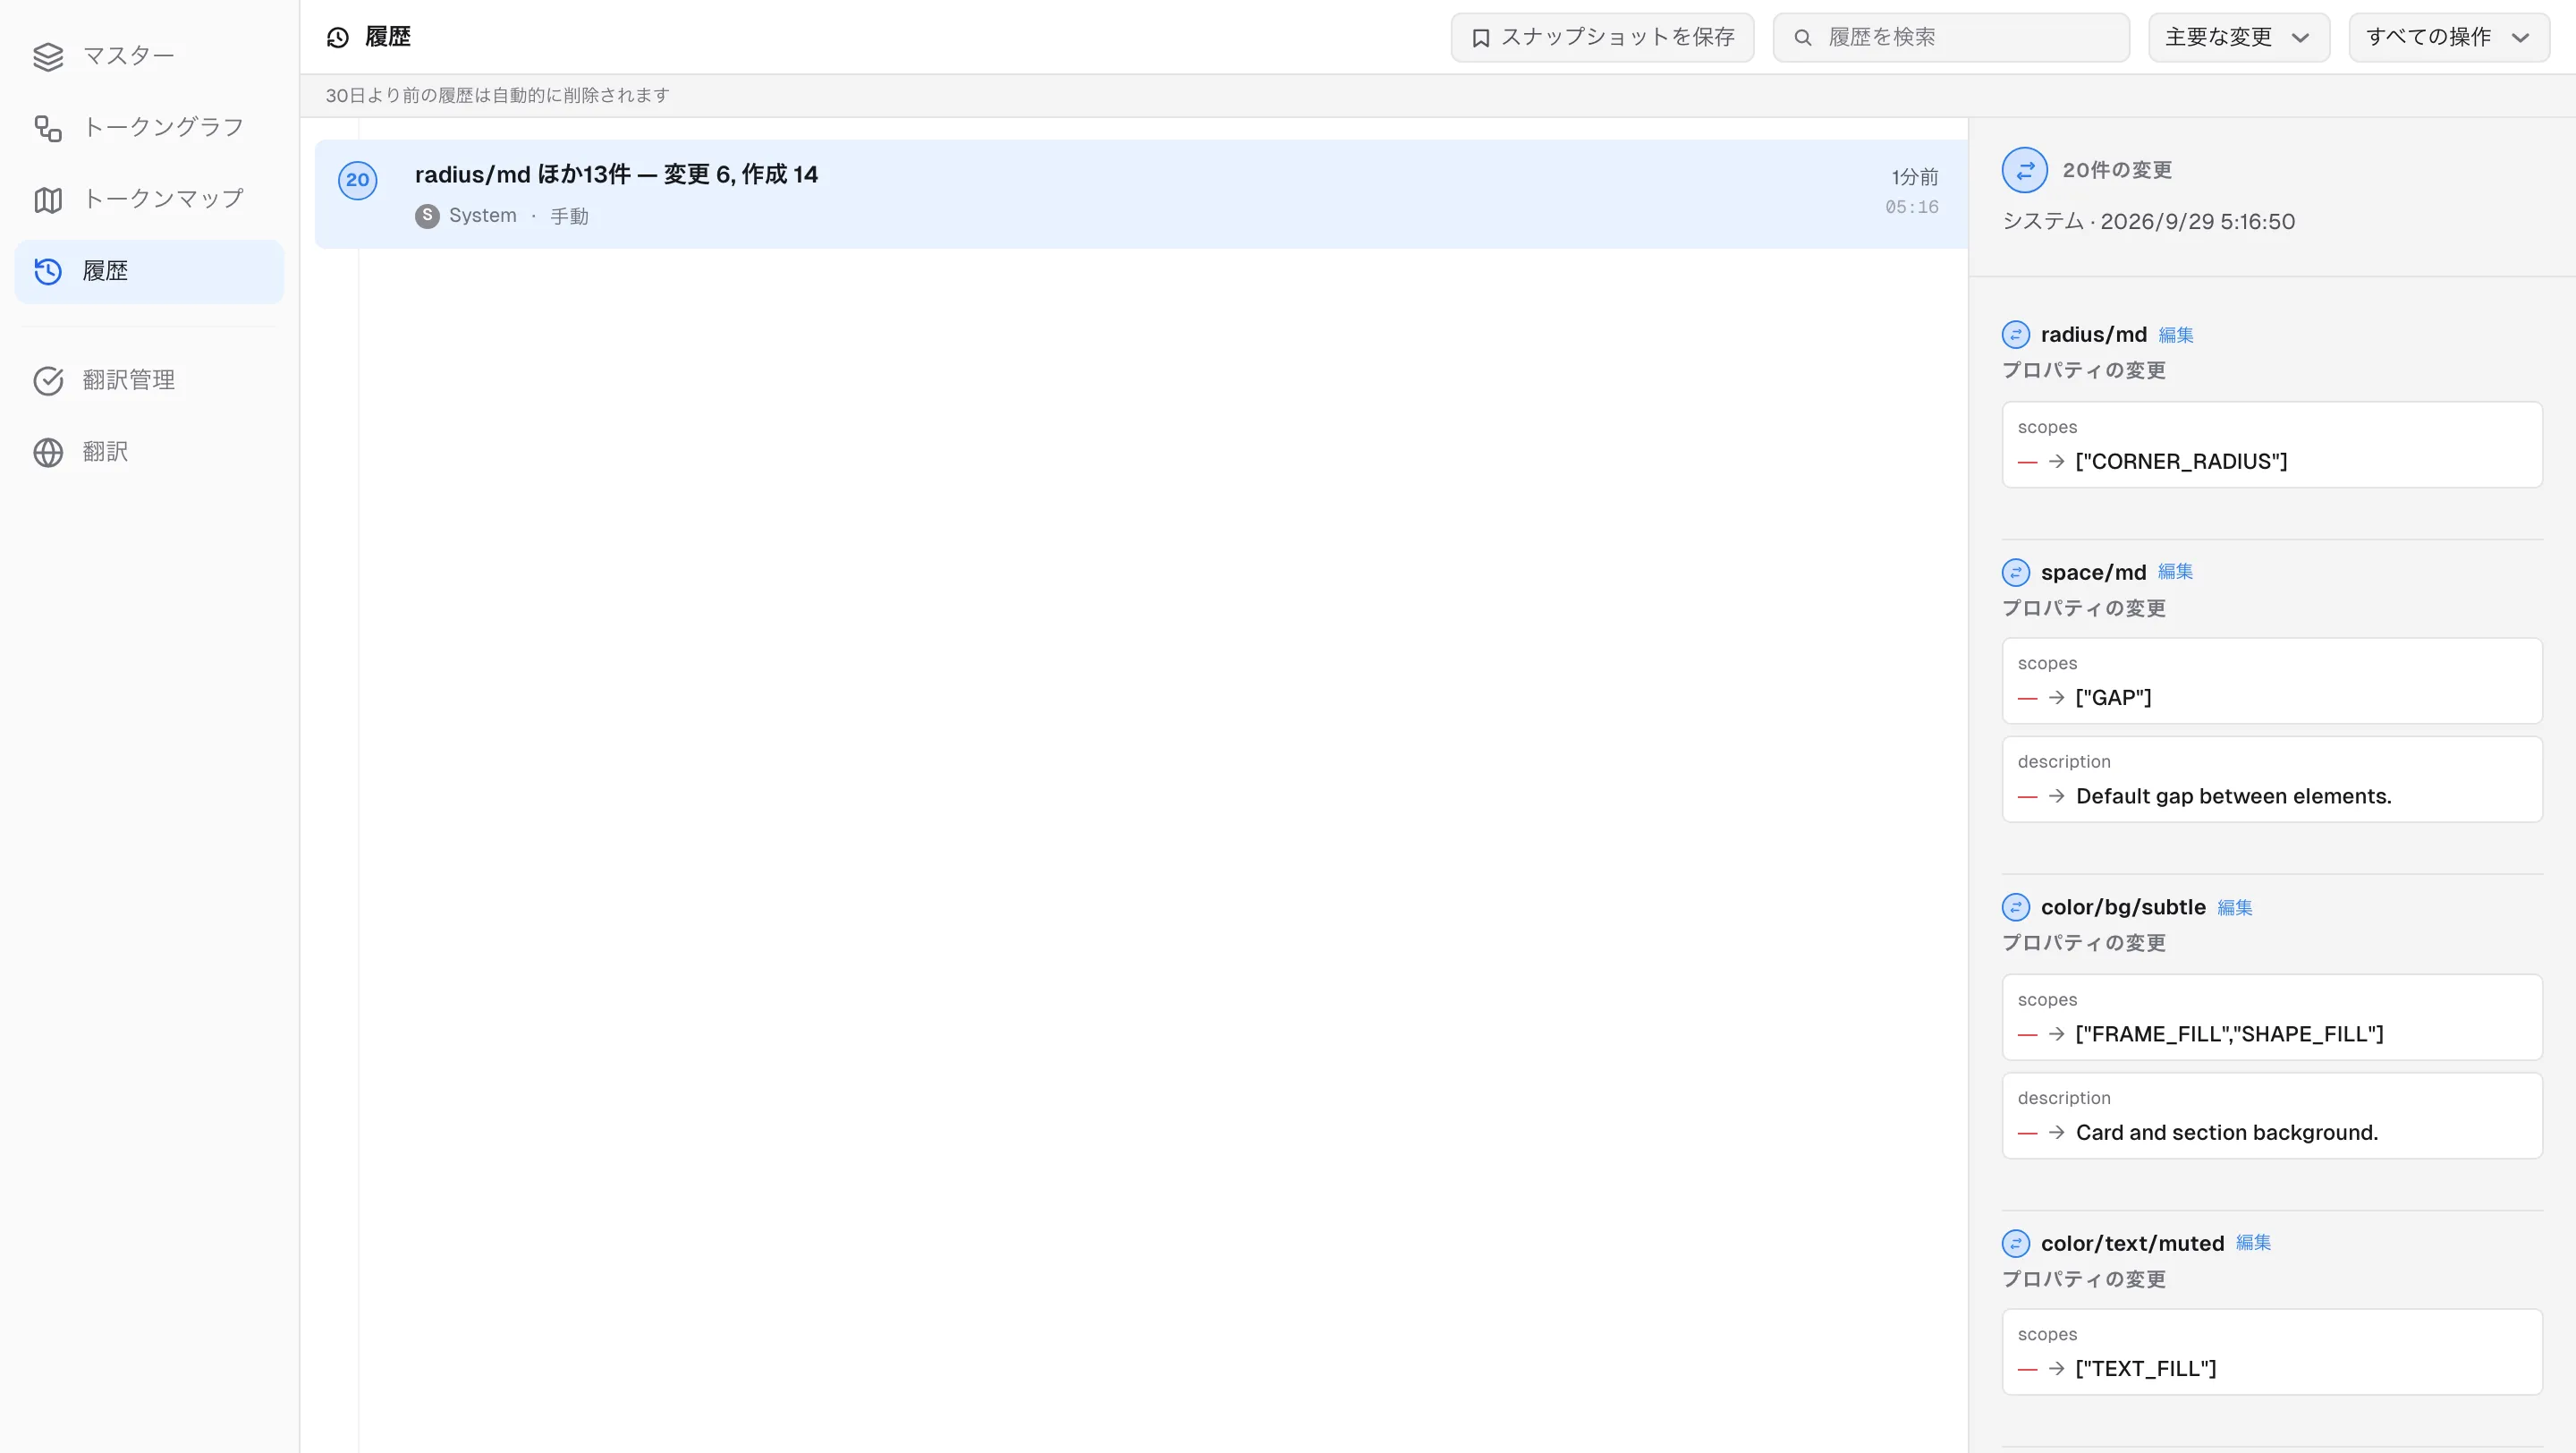
Task: Click the トークングラフ graph icon
Action: pos(48,128)
